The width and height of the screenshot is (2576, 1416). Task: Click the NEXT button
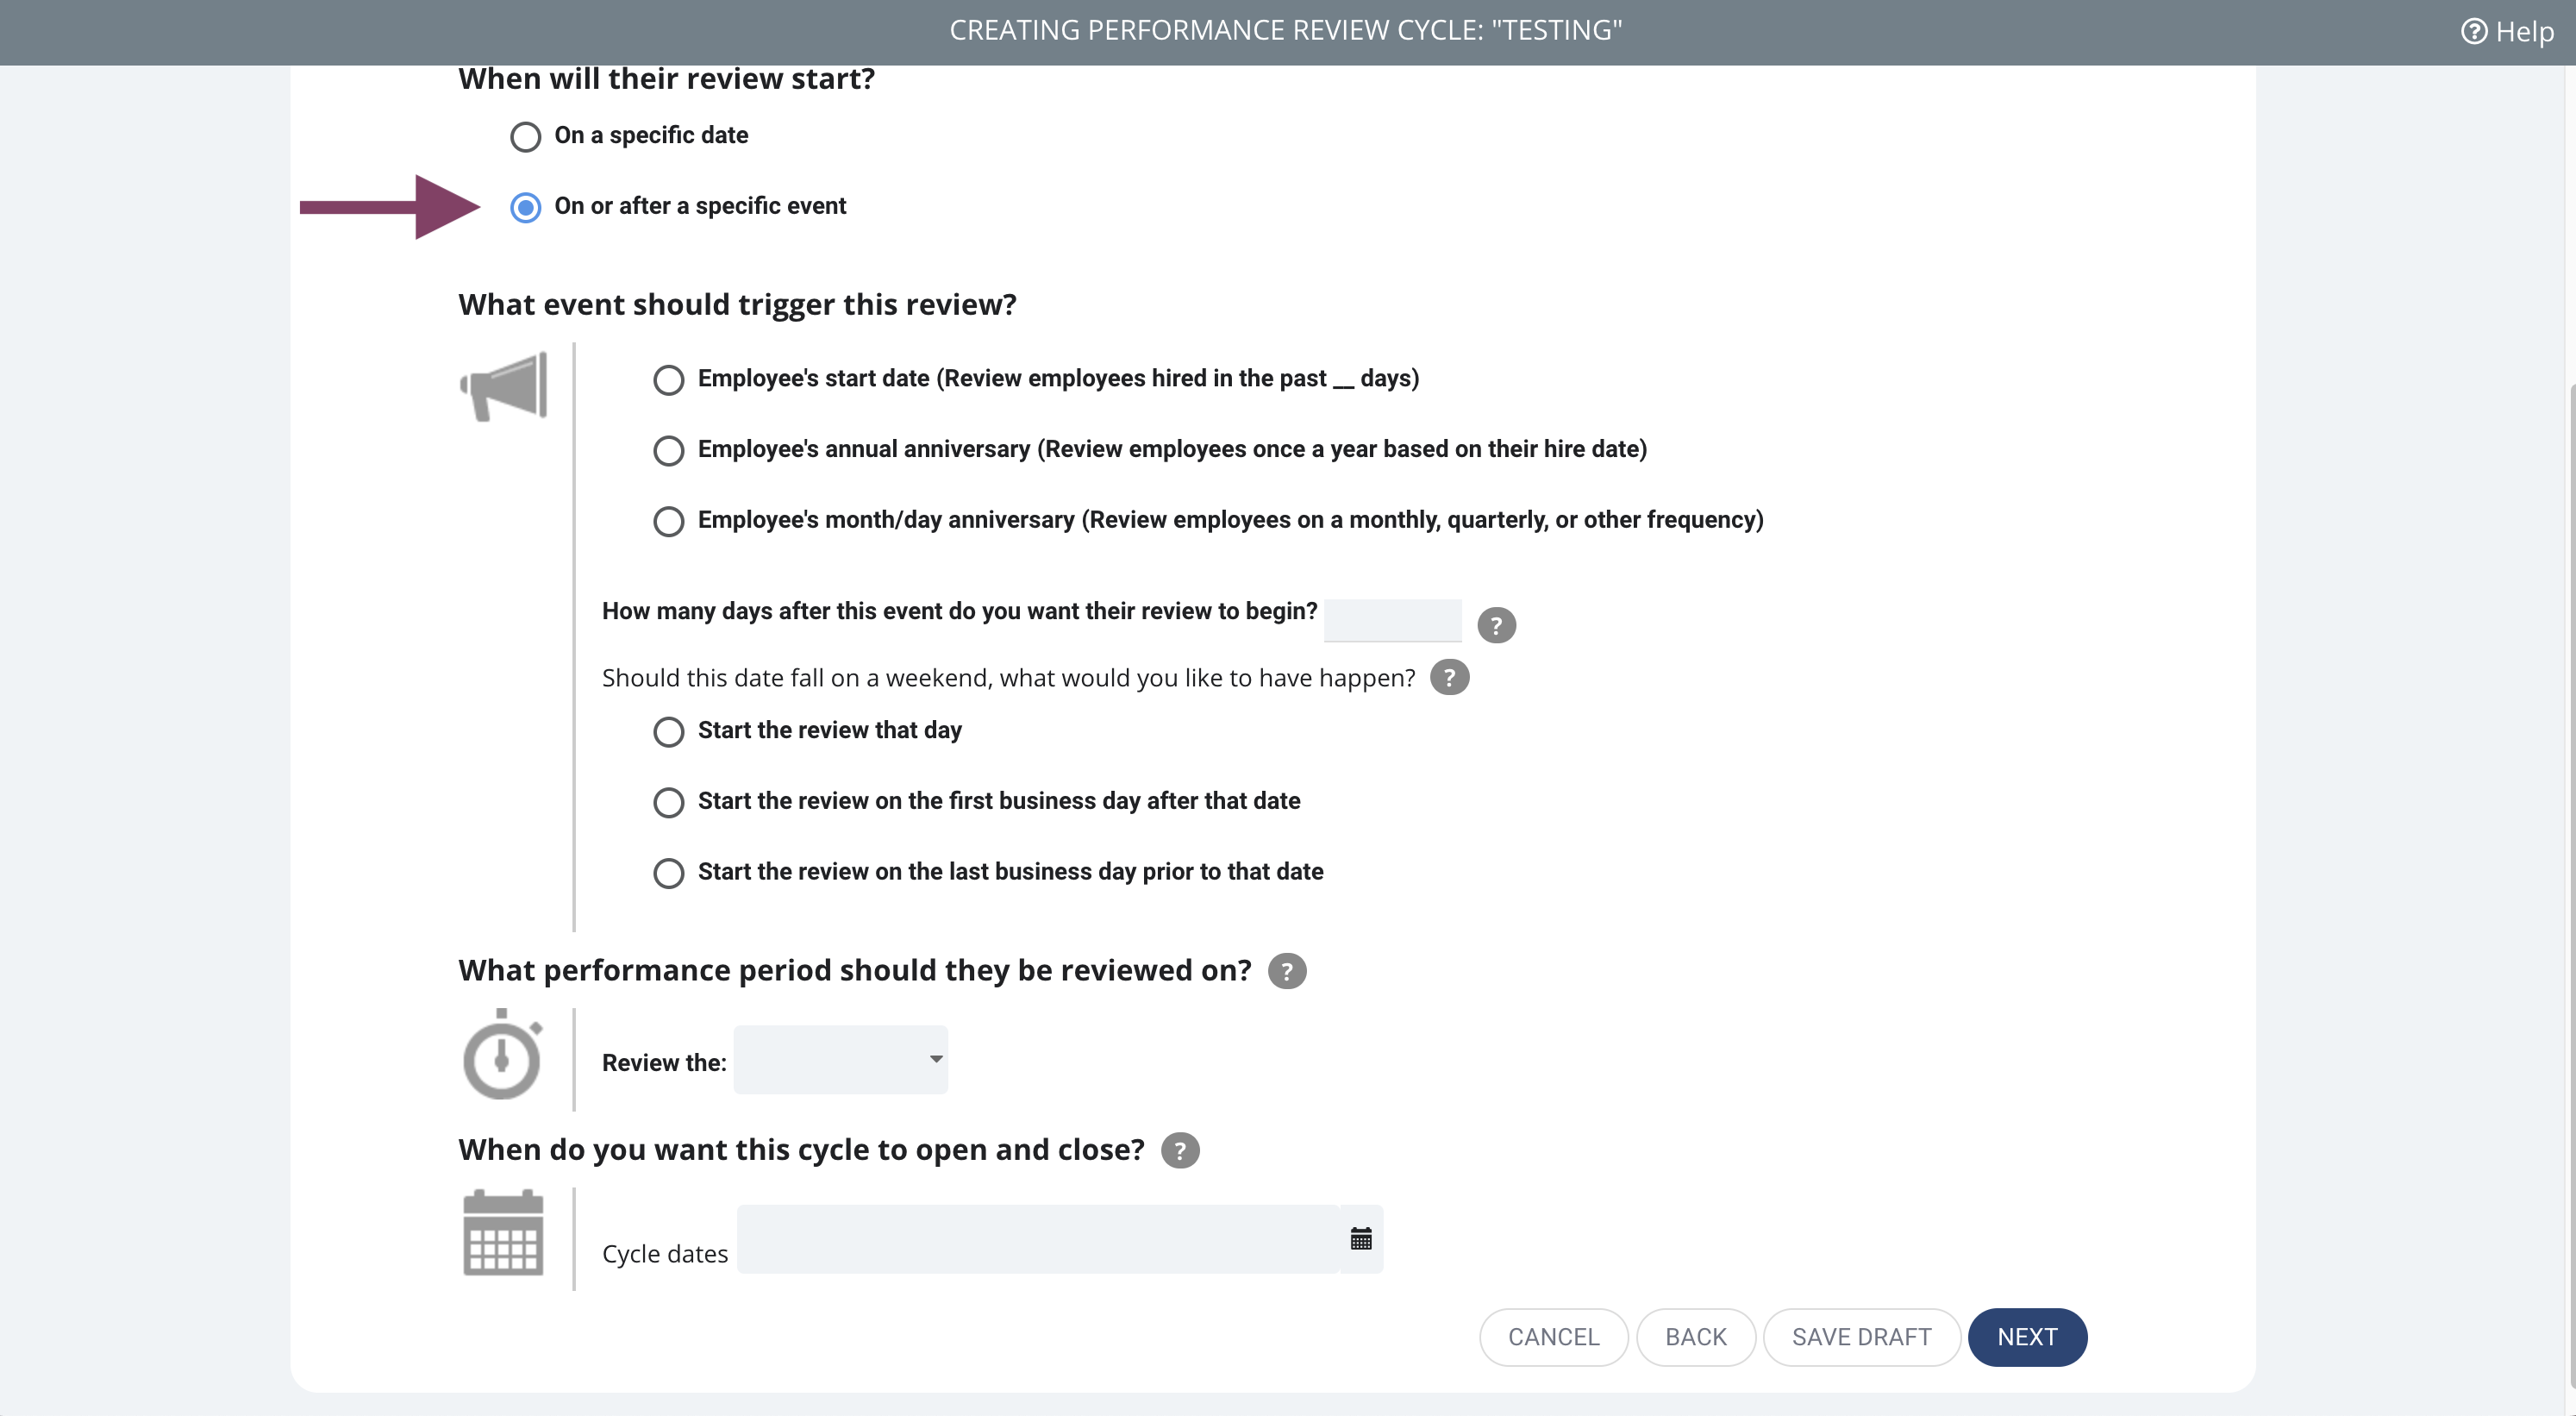point(2027,1337)
